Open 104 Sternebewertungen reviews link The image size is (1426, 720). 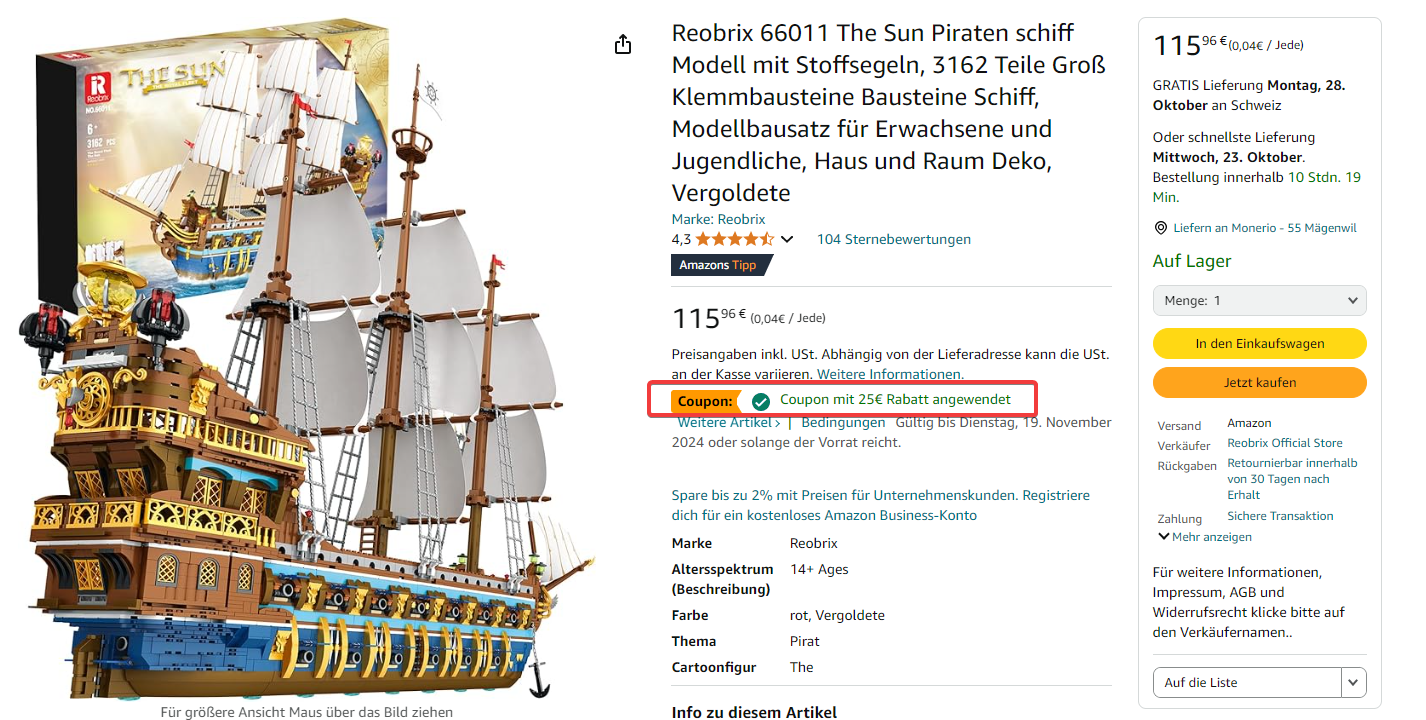pyautogui.click(x=893, y=240)
